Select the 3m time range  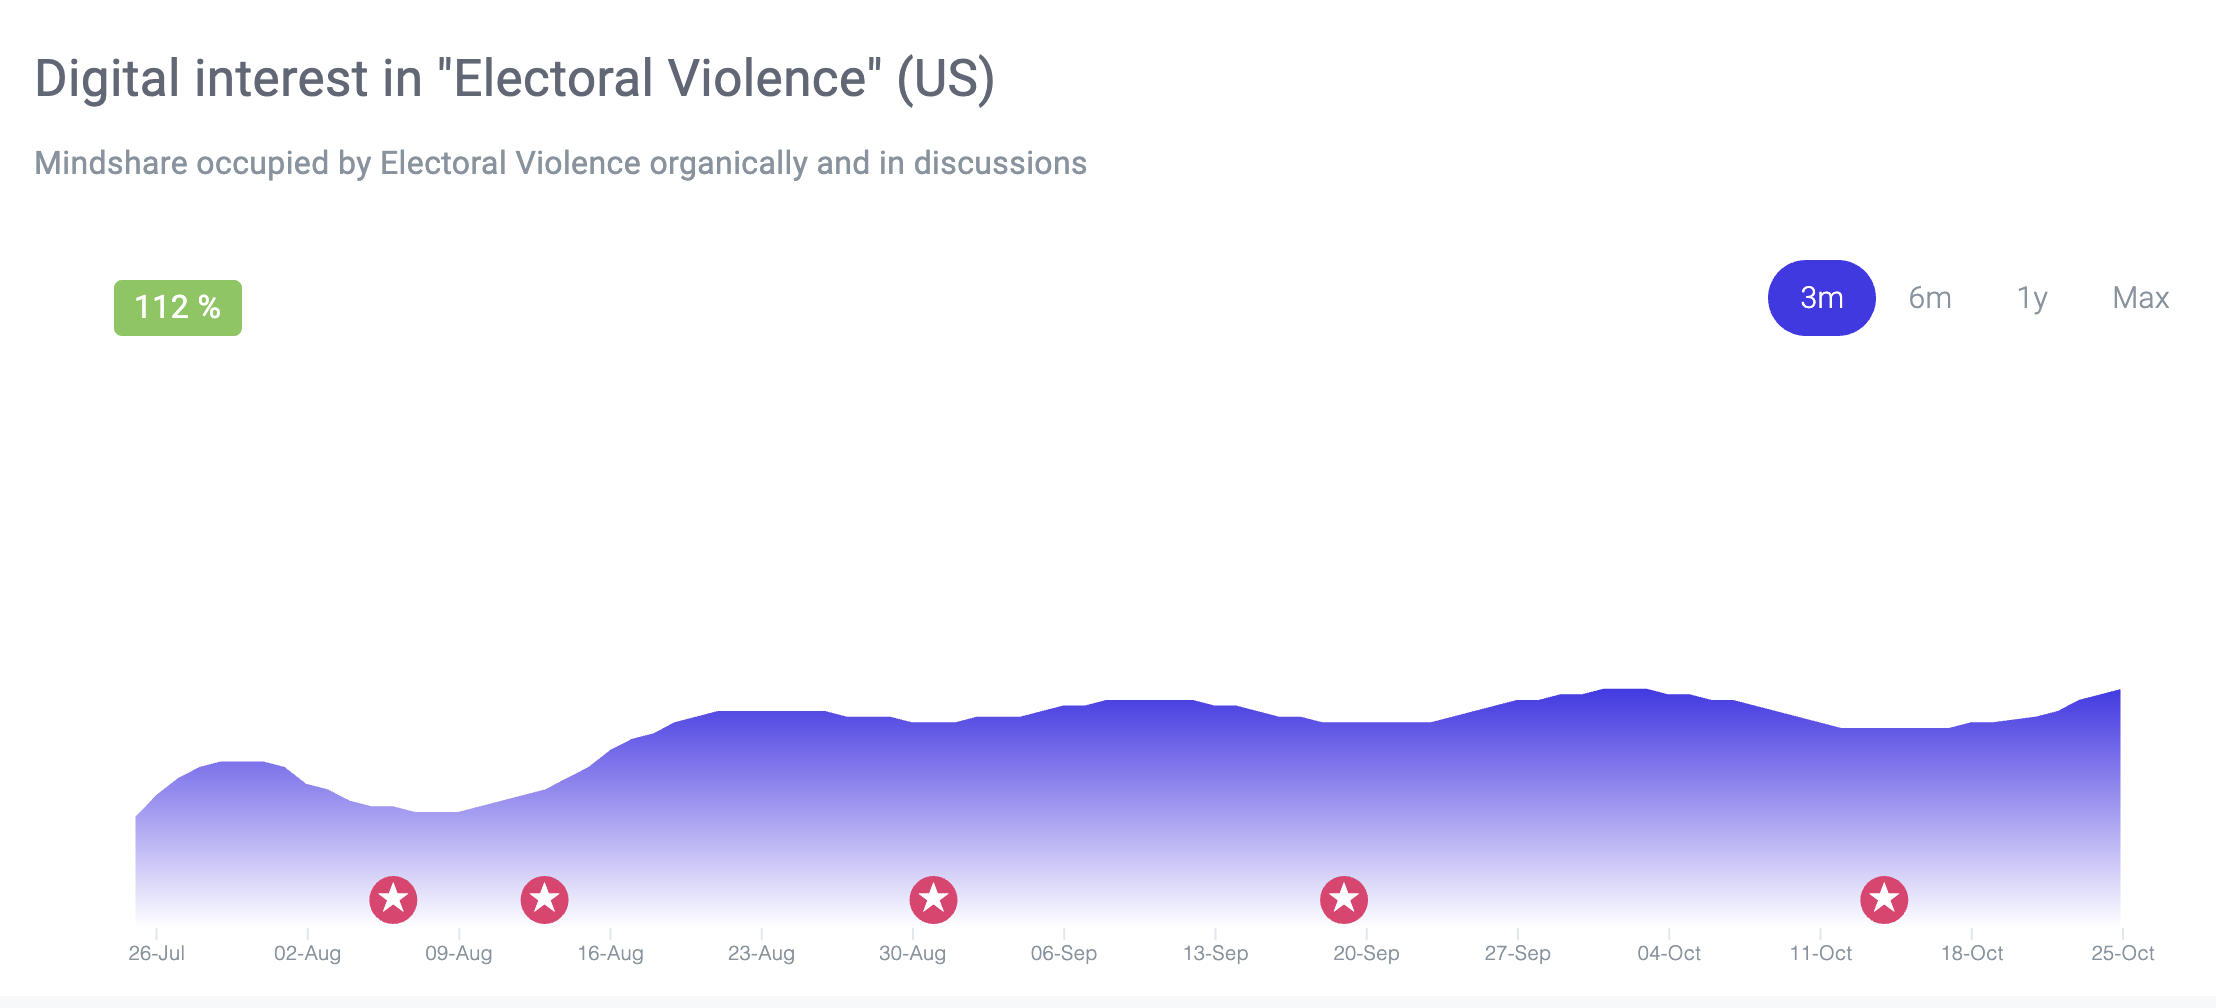point(1821,298)
